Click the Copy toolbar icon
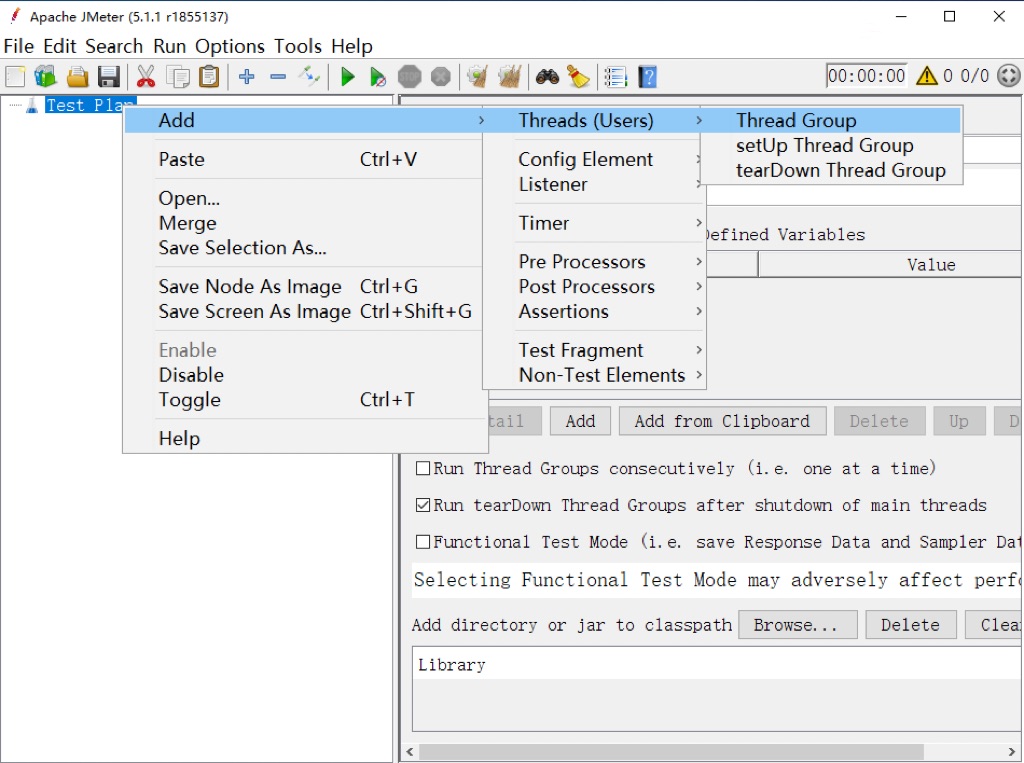The image size is (1024, 763). point(178,76)
